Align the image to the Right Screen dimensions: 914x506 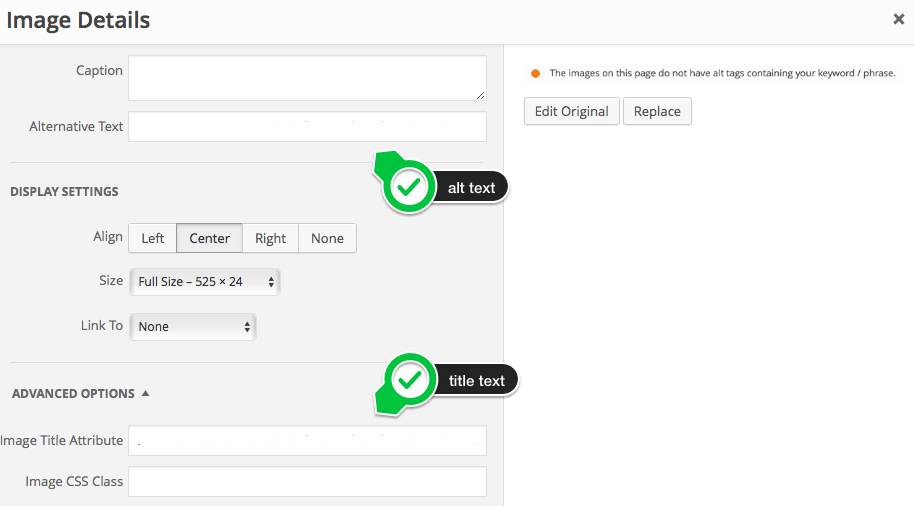click(x=270, y=238)
